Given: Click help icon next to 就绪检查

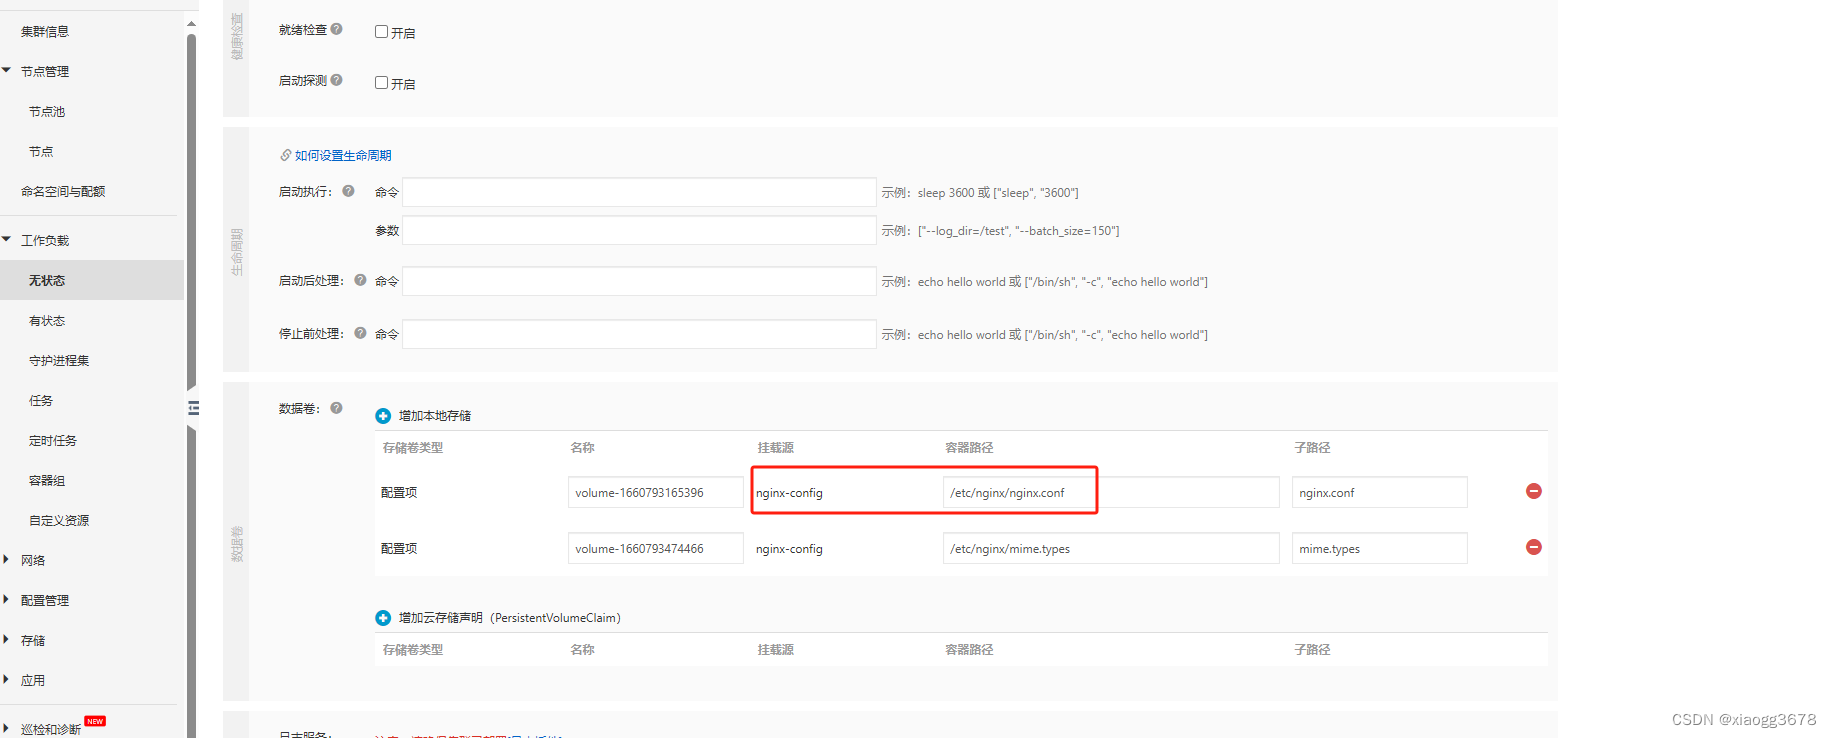Looking at the screenshot, I should (337, 29).
